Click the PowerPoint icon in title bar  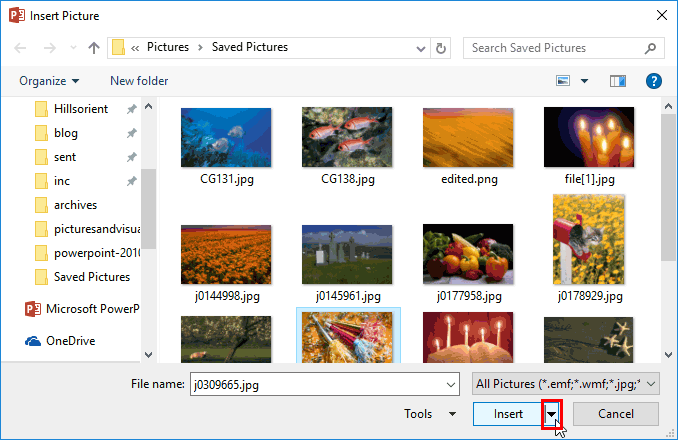17,16
